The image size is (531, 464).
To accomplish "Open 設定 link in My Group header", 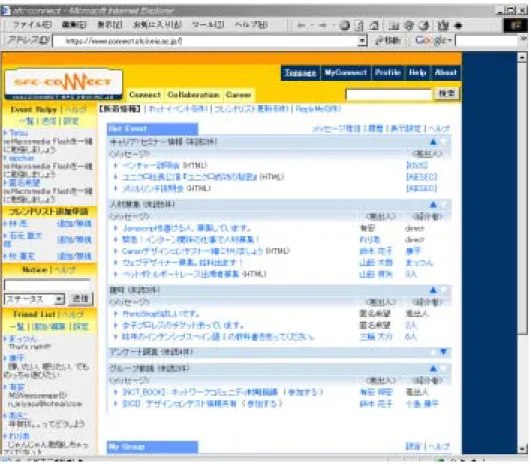I will 413,447.
